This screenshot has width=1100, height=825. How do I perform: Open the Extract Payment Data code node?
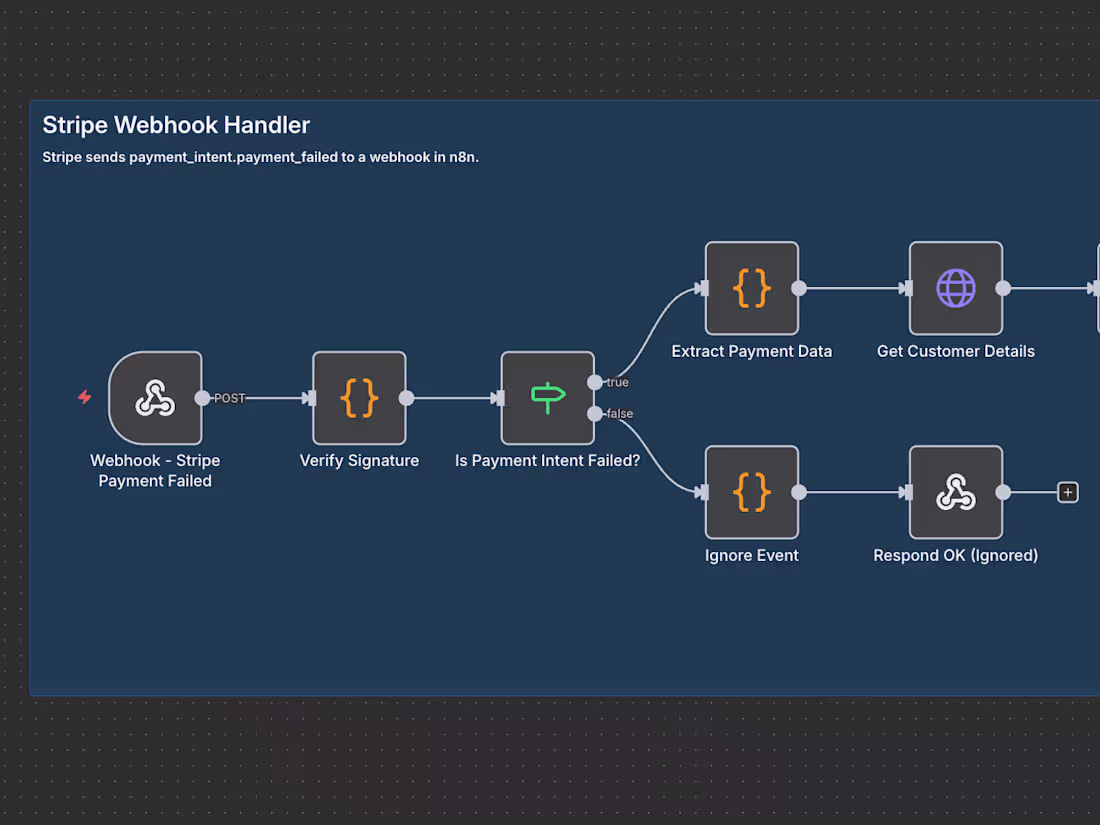click(752, 288)
